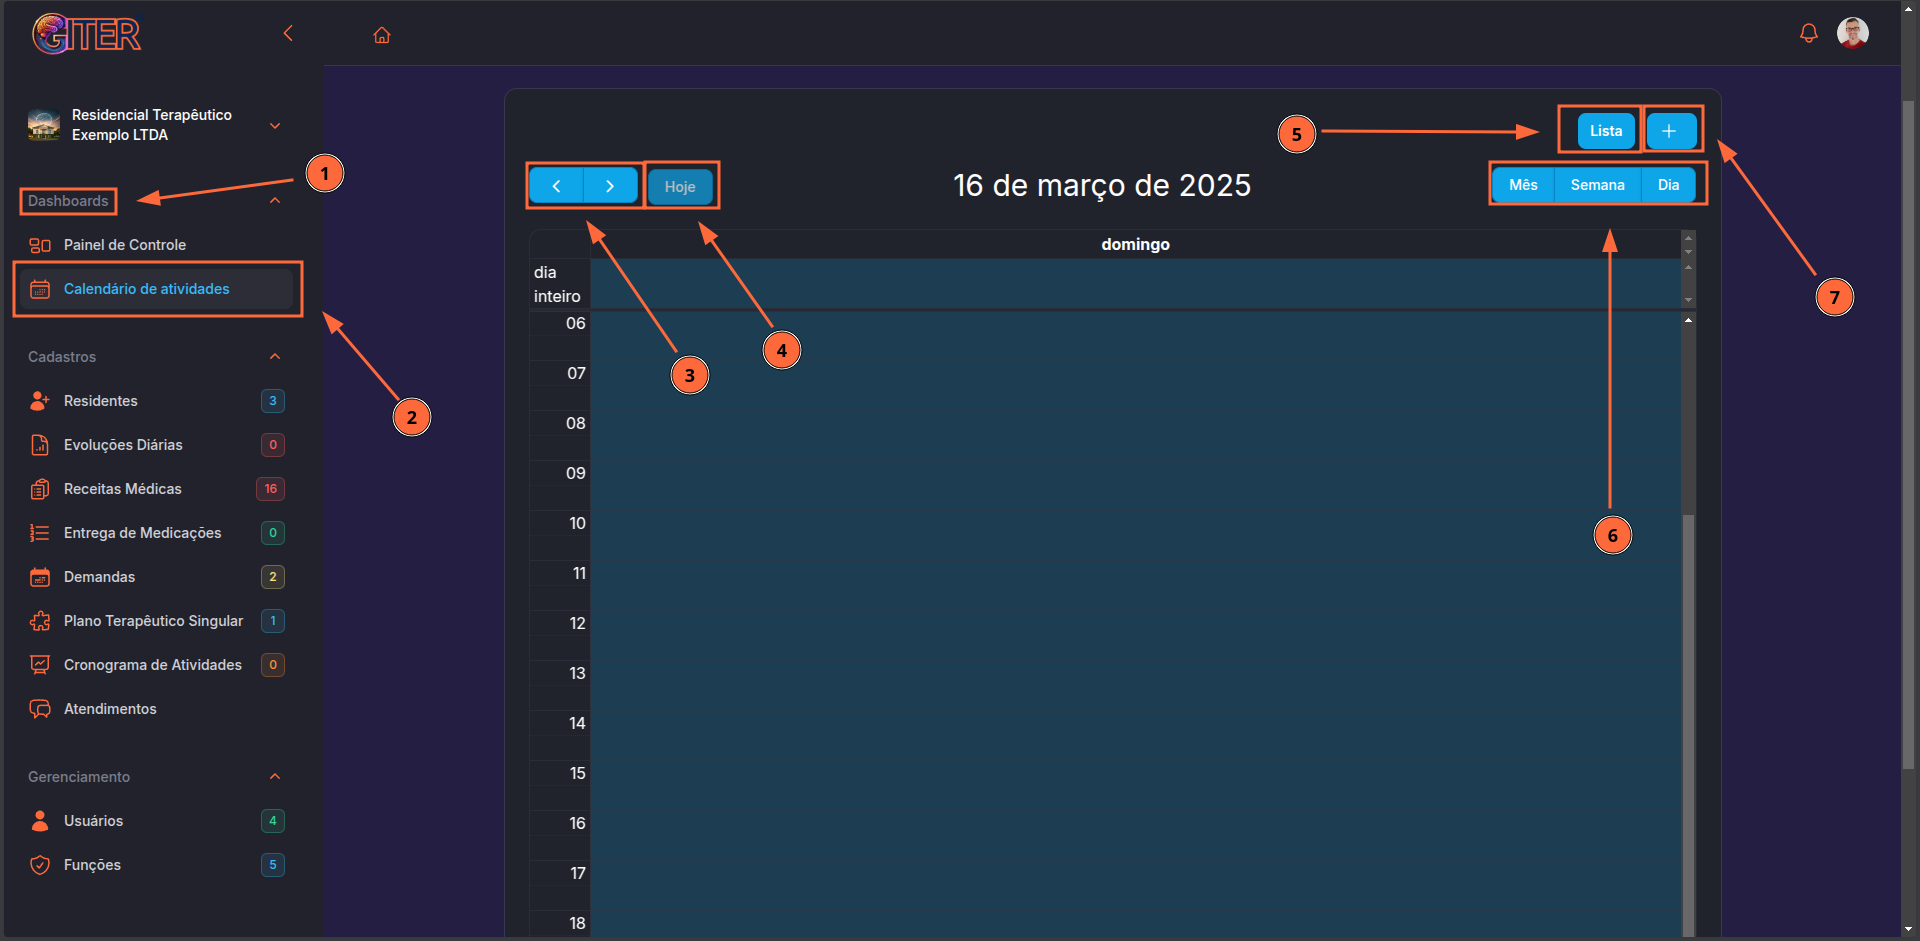Add new activity with plus button
1920x941 pixels.
[1669, 131]
